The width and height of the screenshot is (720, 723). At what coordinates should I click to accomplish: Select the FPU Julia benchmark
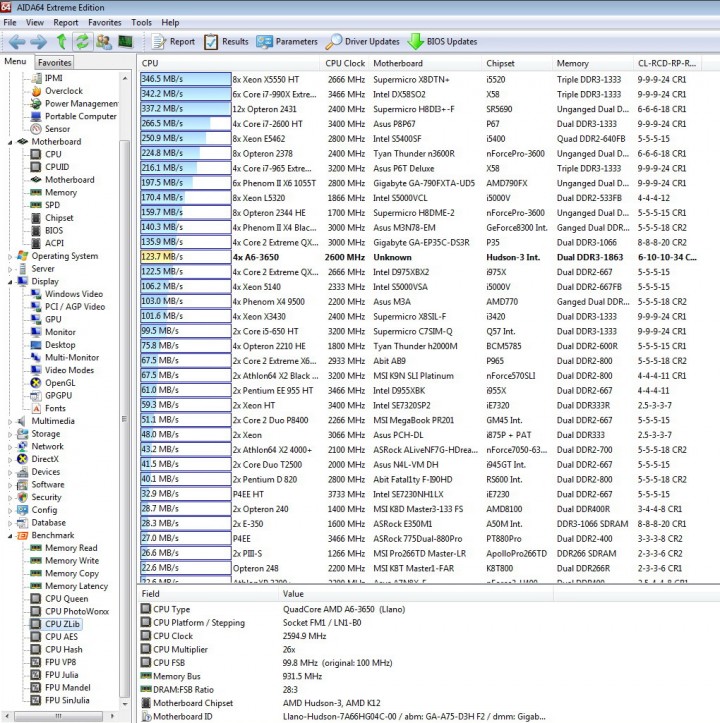click(61, 675)
